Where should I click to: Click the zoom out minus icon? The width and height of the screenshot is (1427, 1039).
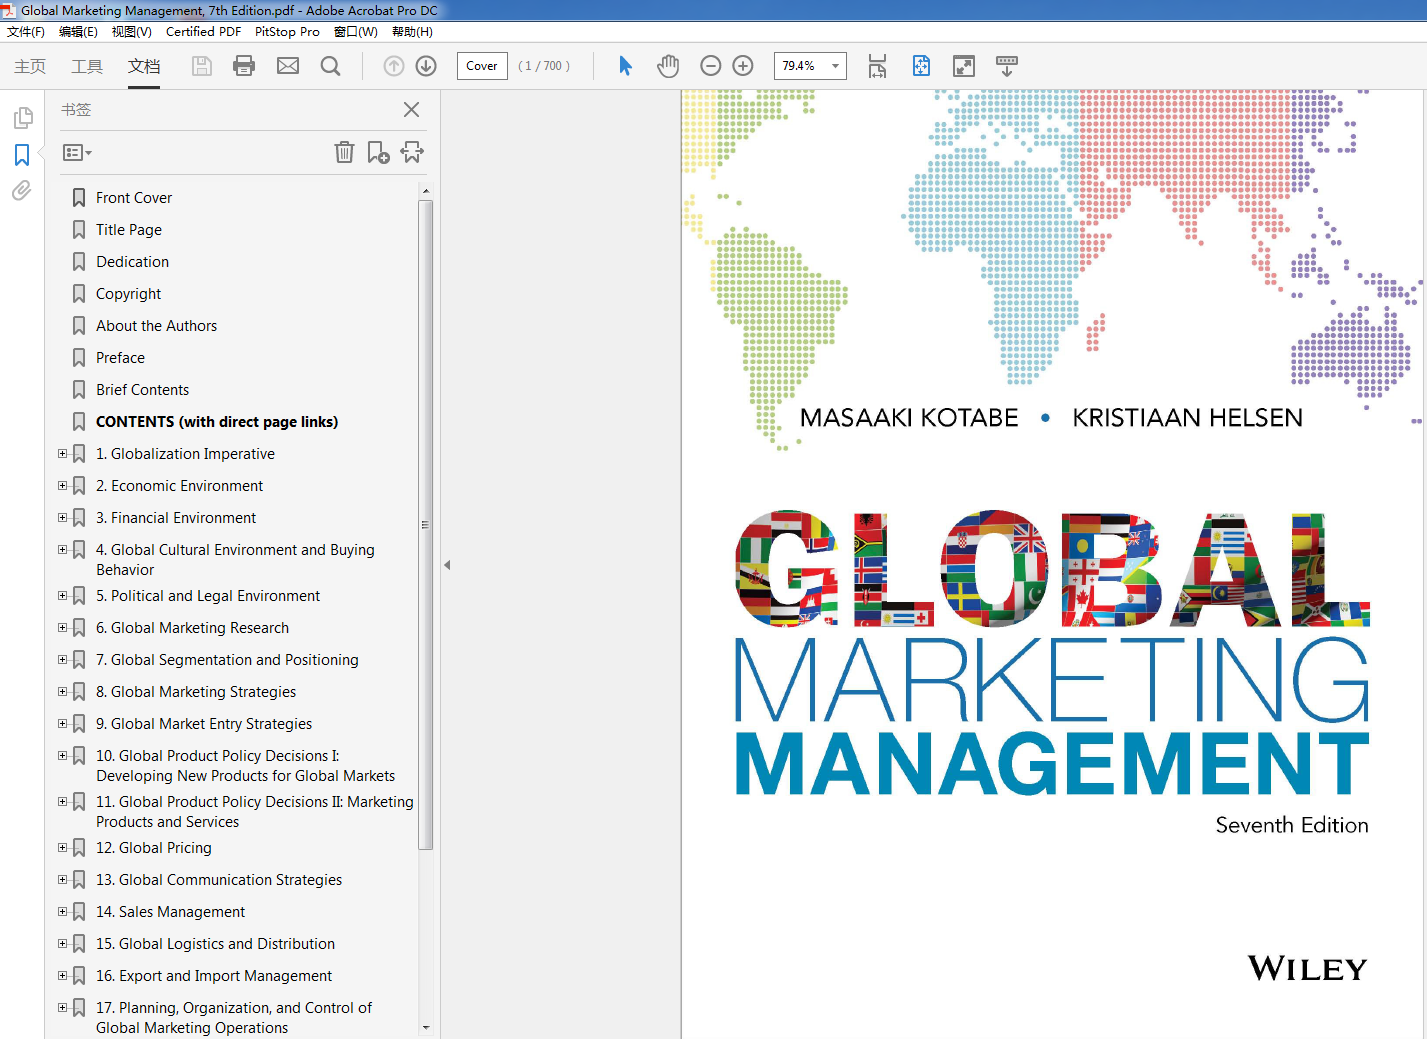click(711, 66)
